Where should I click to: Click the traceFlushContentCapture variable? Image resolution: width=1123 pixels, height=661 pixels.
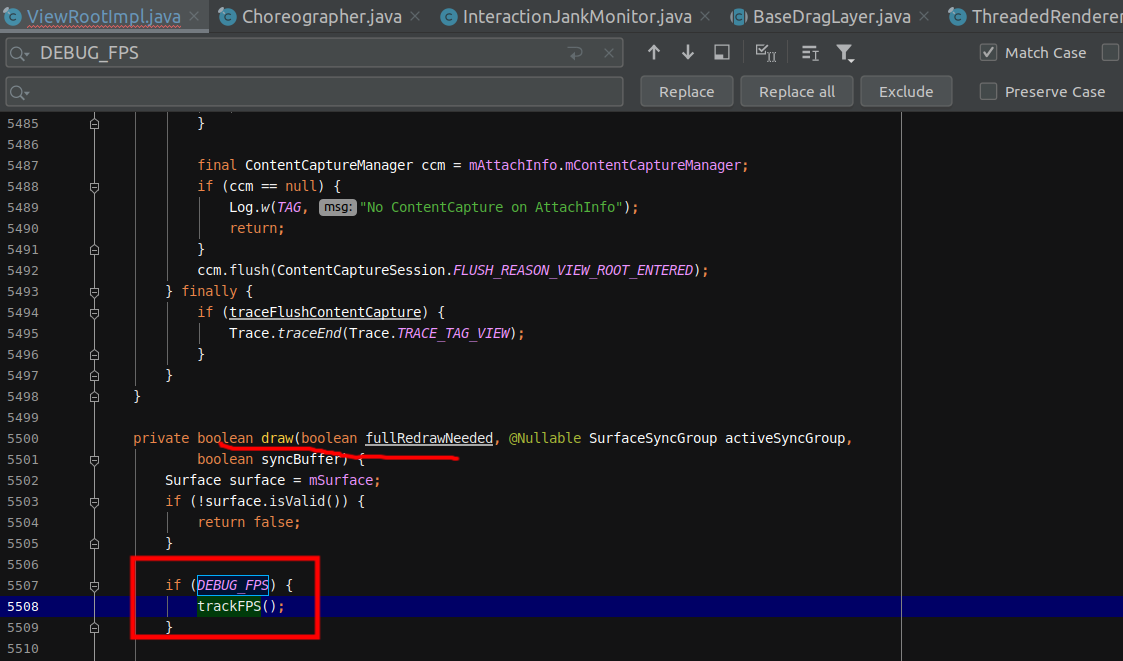point(325,312)
